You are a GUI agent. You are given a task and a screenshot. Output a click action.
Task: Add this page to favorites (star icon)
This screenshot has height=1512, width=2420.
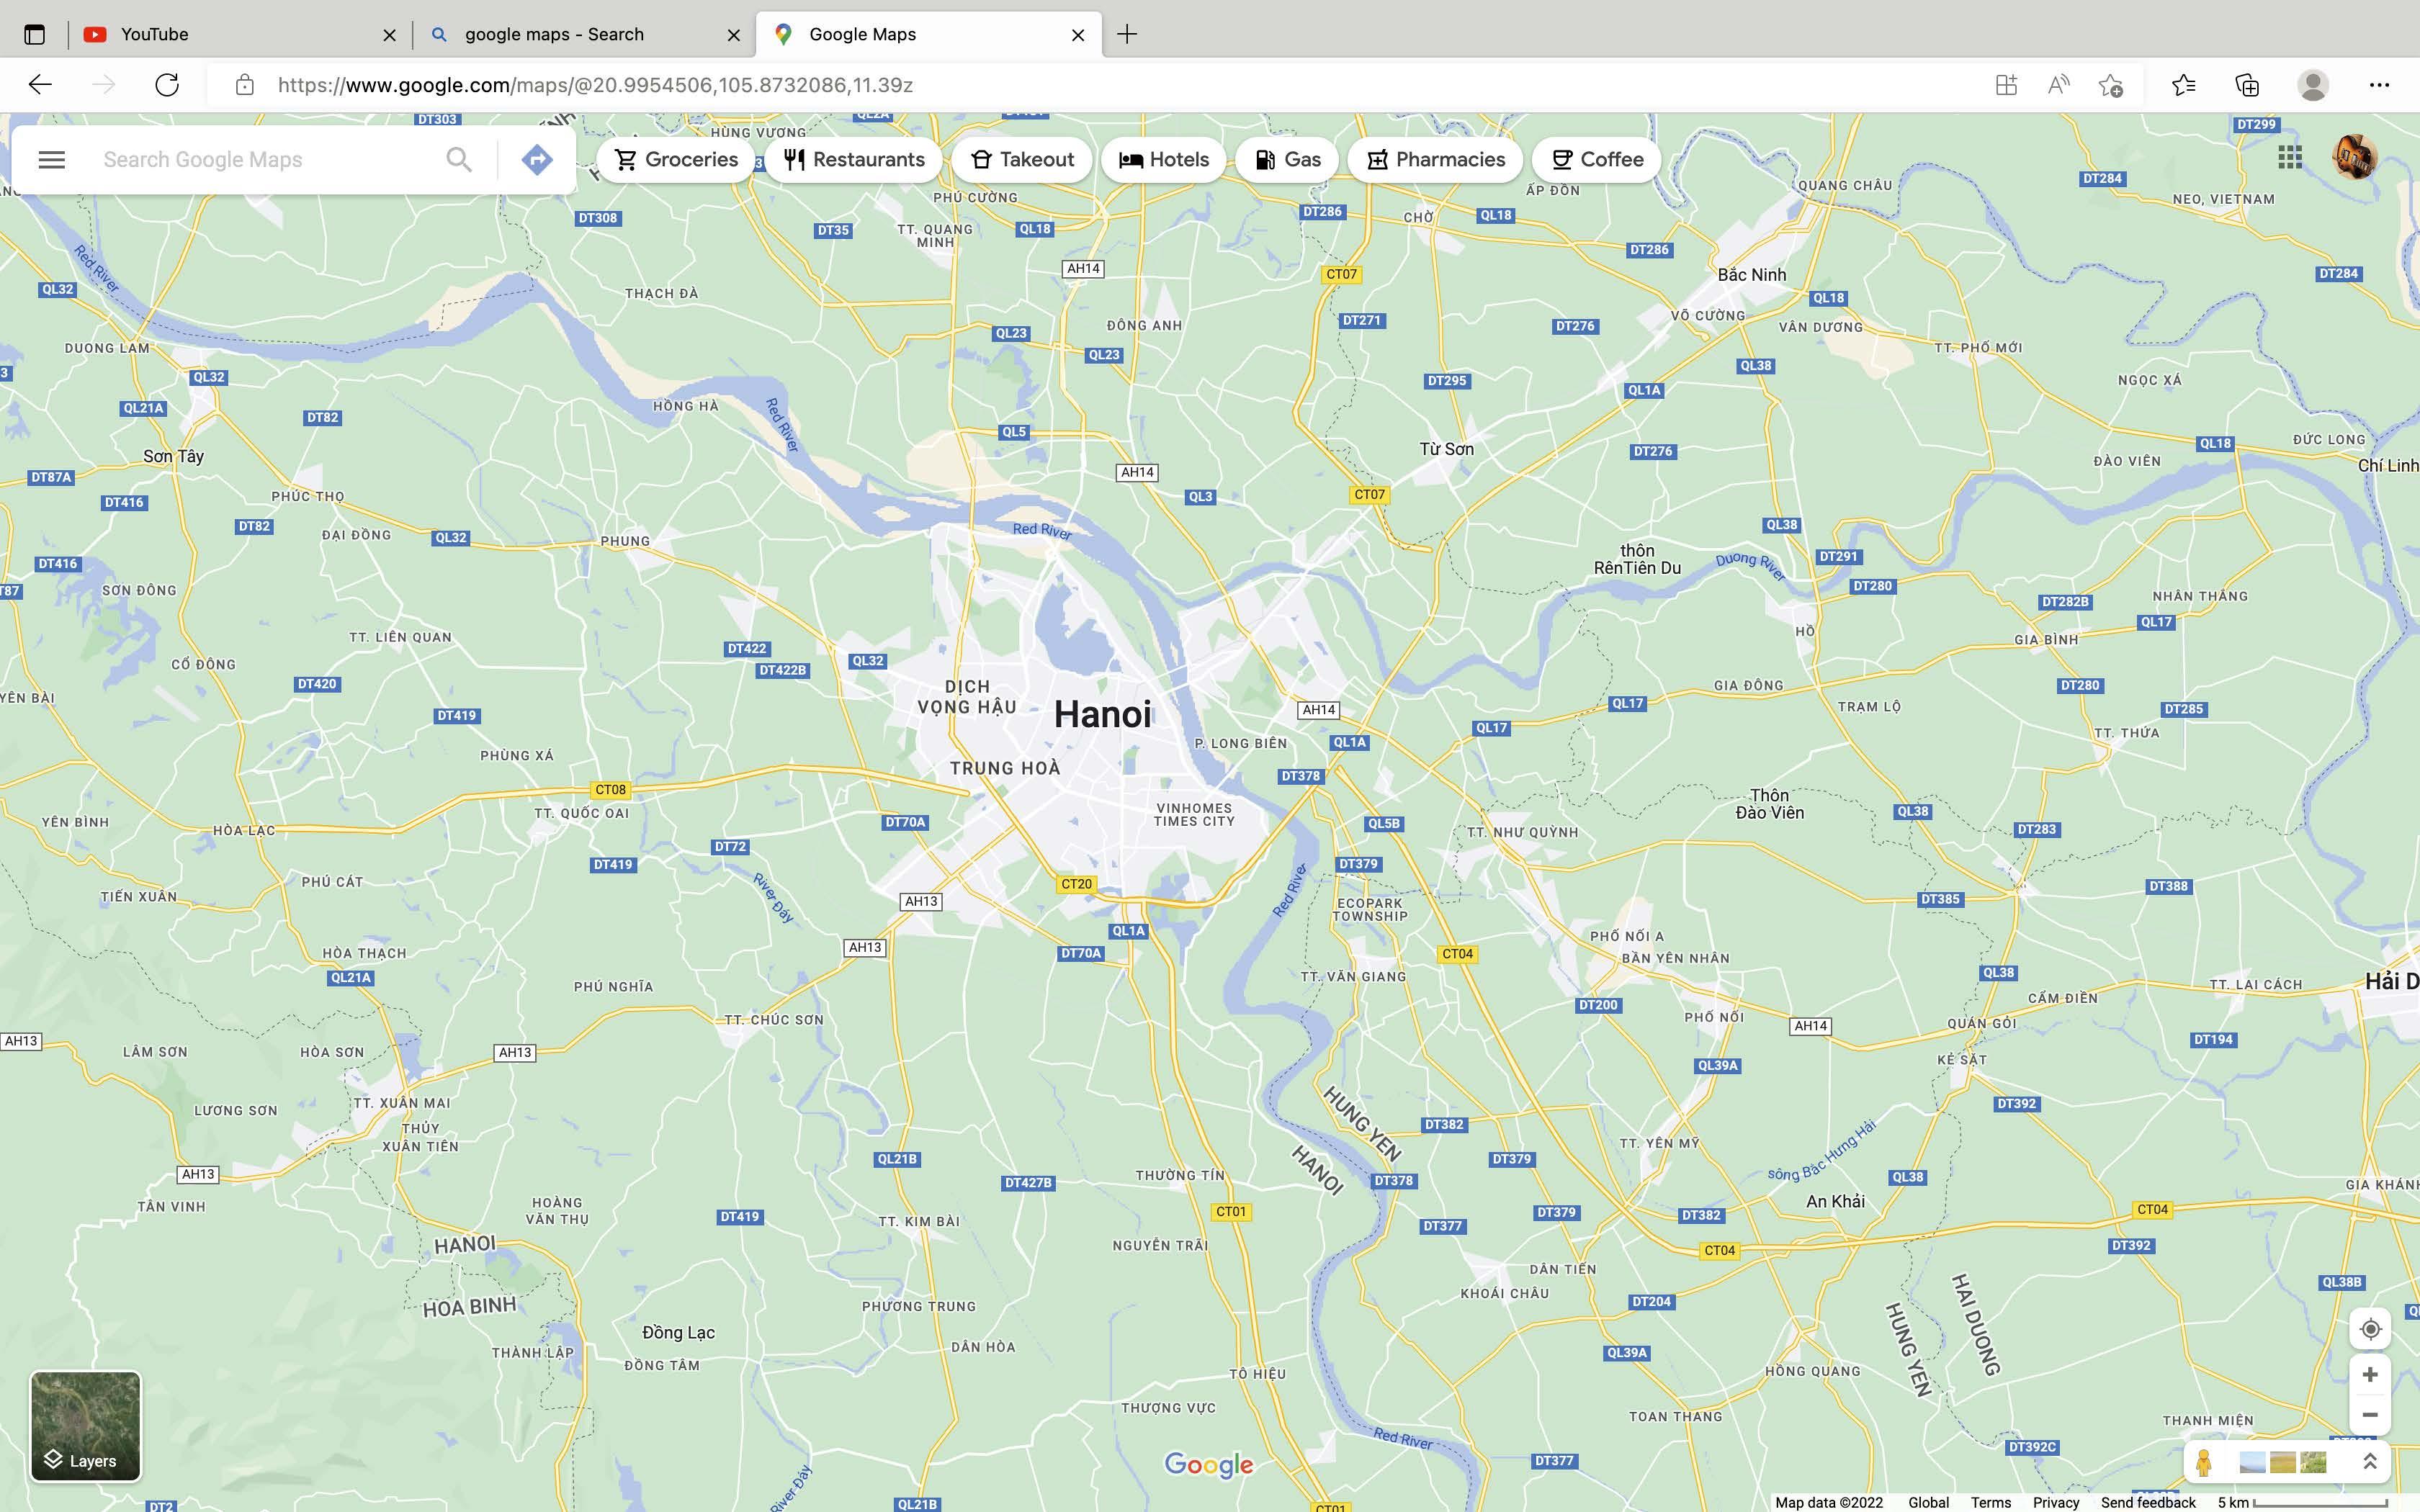pyautogui.click(x=2110, y=85)
